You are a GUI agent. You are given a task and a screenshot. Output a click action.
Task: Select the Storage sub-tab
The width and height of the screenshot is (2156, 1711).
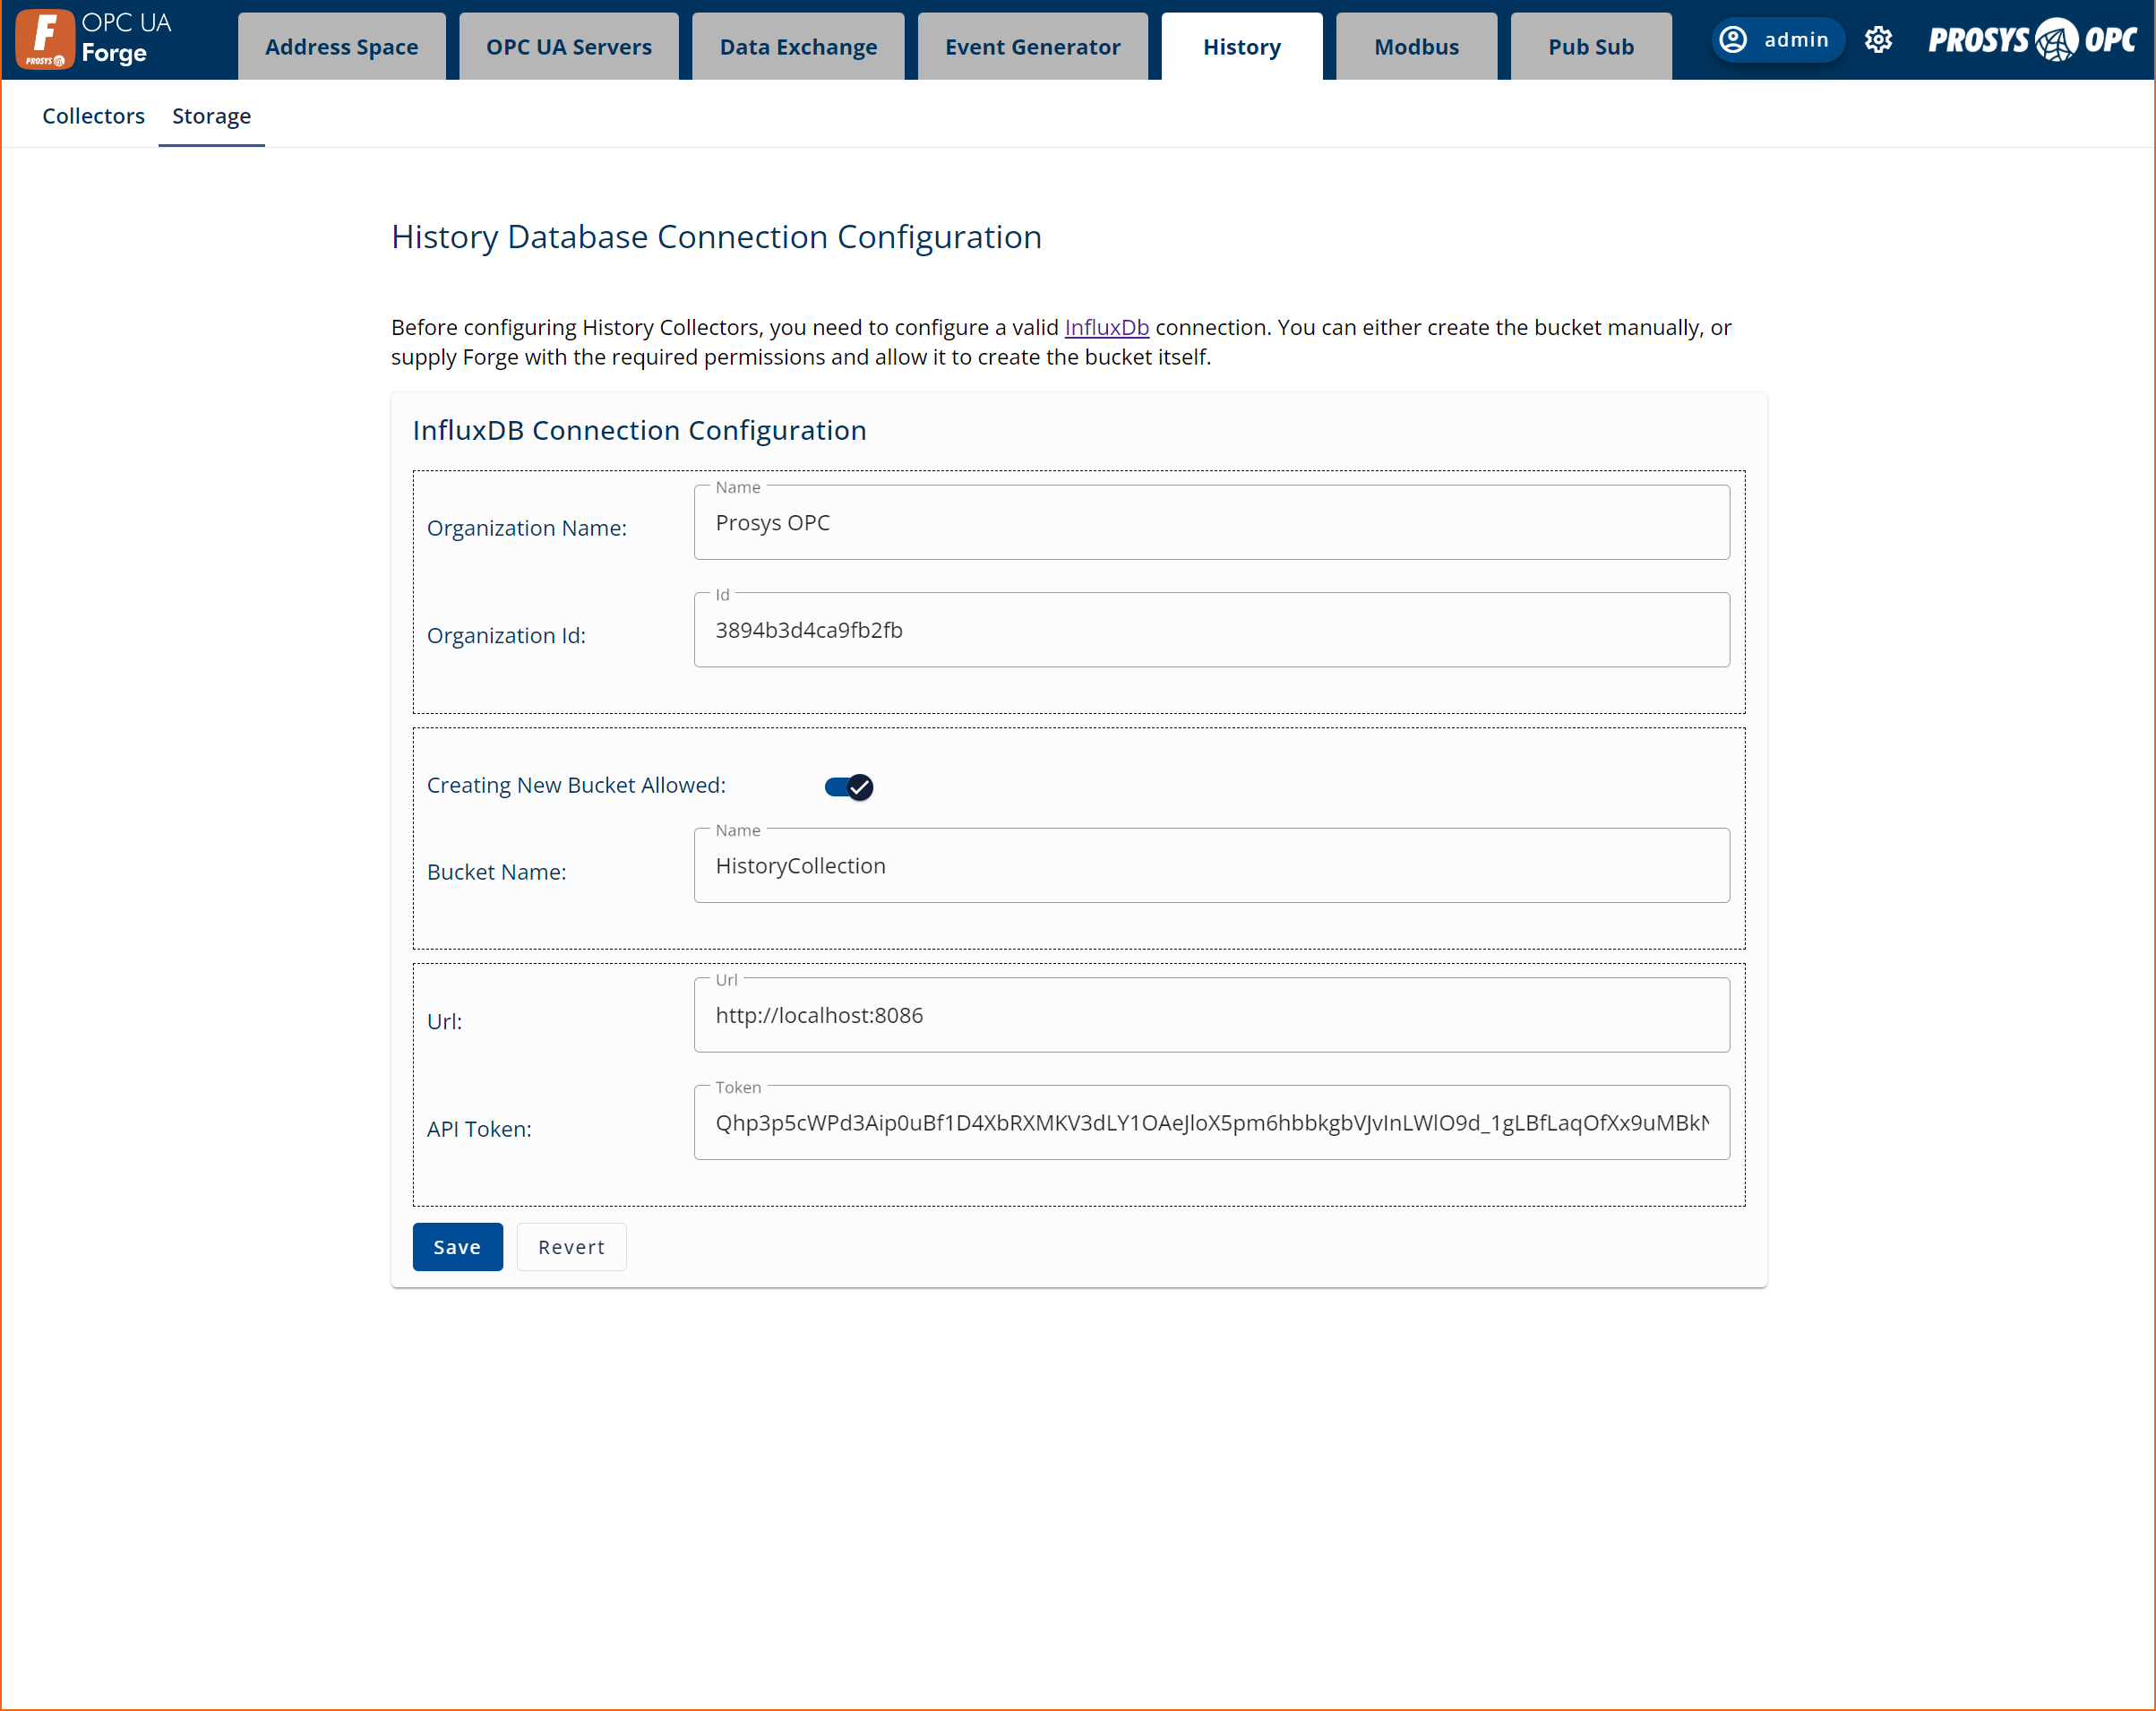(x=211, y=116)
